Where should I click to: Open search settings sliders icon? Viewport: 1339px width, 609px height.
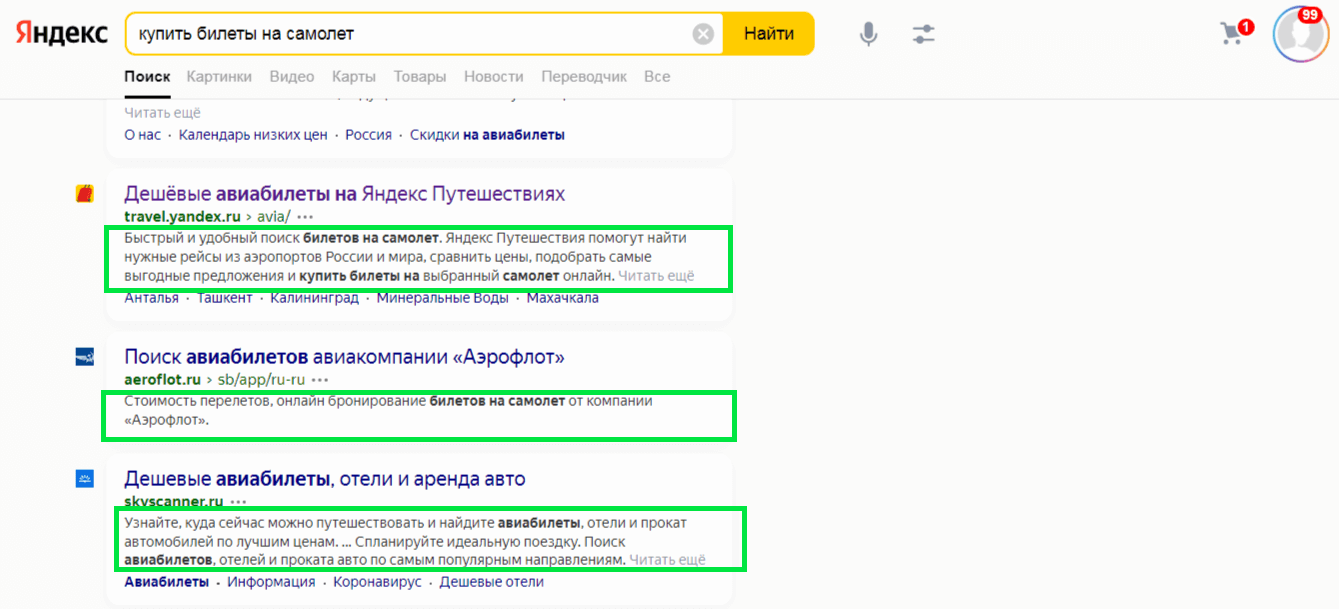point(923,35)
